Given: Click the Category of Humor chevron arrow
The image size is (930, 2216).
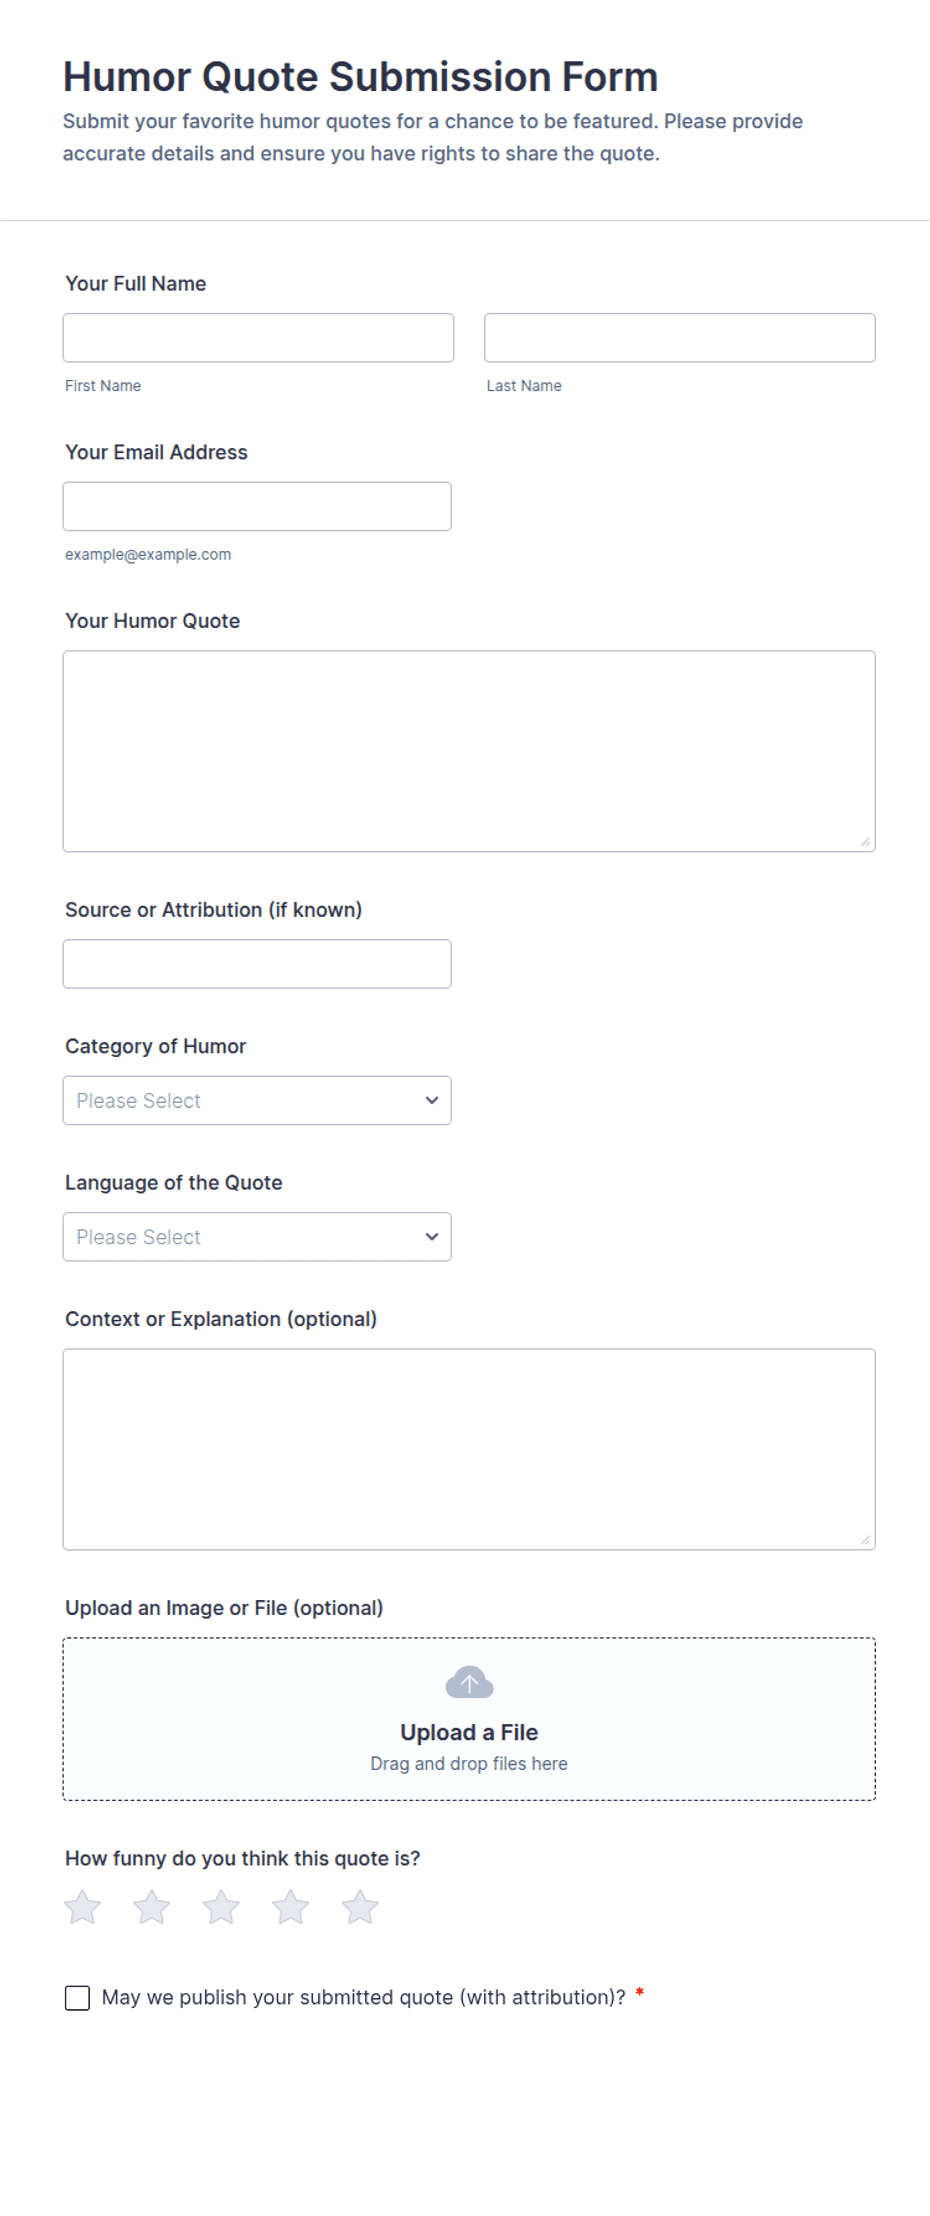Looking at the screenshot, I should [x=432, y=1100].
